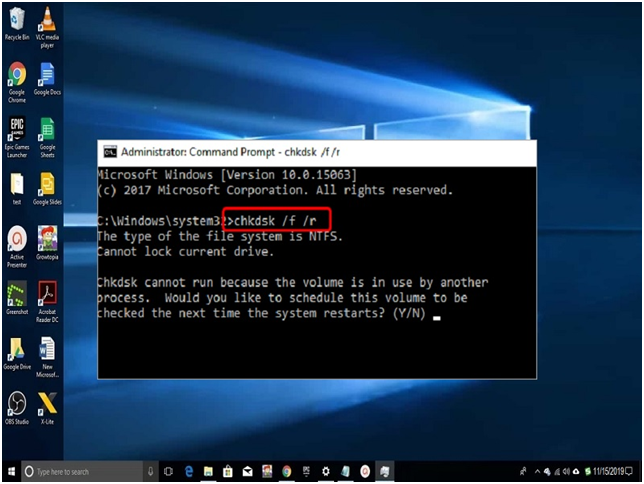This screenshot has height=484, width=644.
Task: Select the X-Lite desktop shortcut
Action: point(47,408)
